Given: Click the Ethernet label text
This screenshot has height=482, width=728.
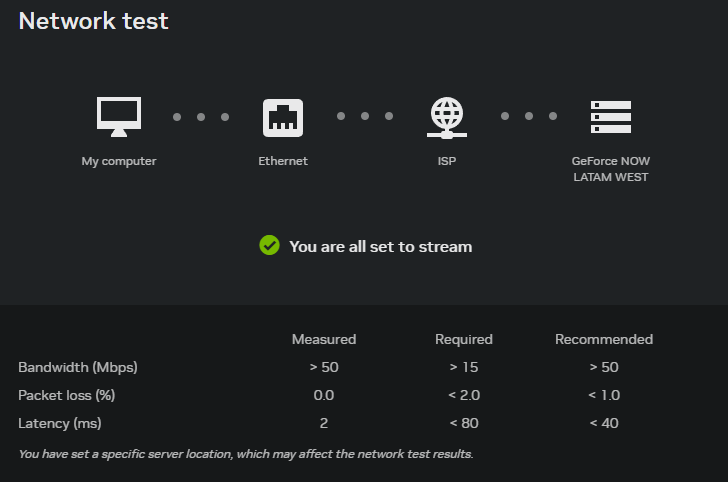Looking at the screenshot, I should (x=283, y=161).
